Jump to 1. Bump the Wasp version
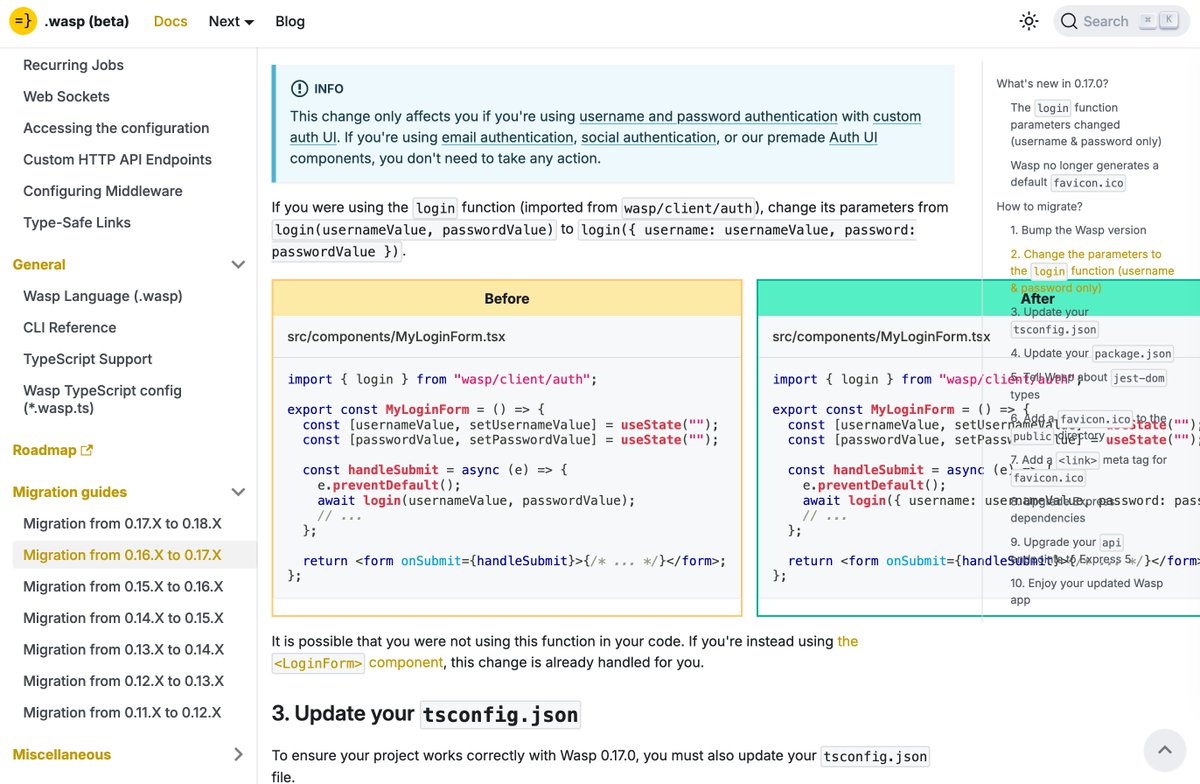The width and height of the screenshot is (1200, 784). [1078, 230]
